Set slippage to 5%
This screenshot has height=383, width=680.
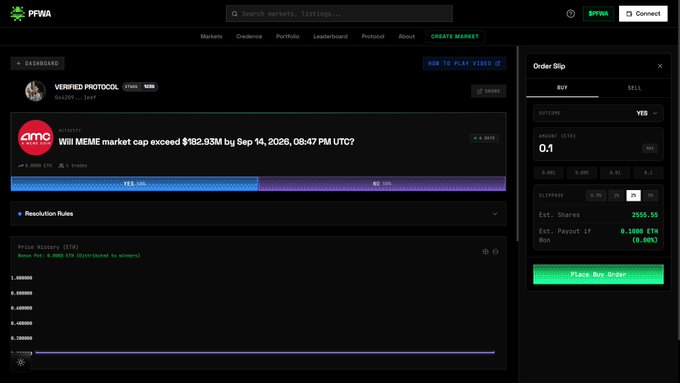650,196
